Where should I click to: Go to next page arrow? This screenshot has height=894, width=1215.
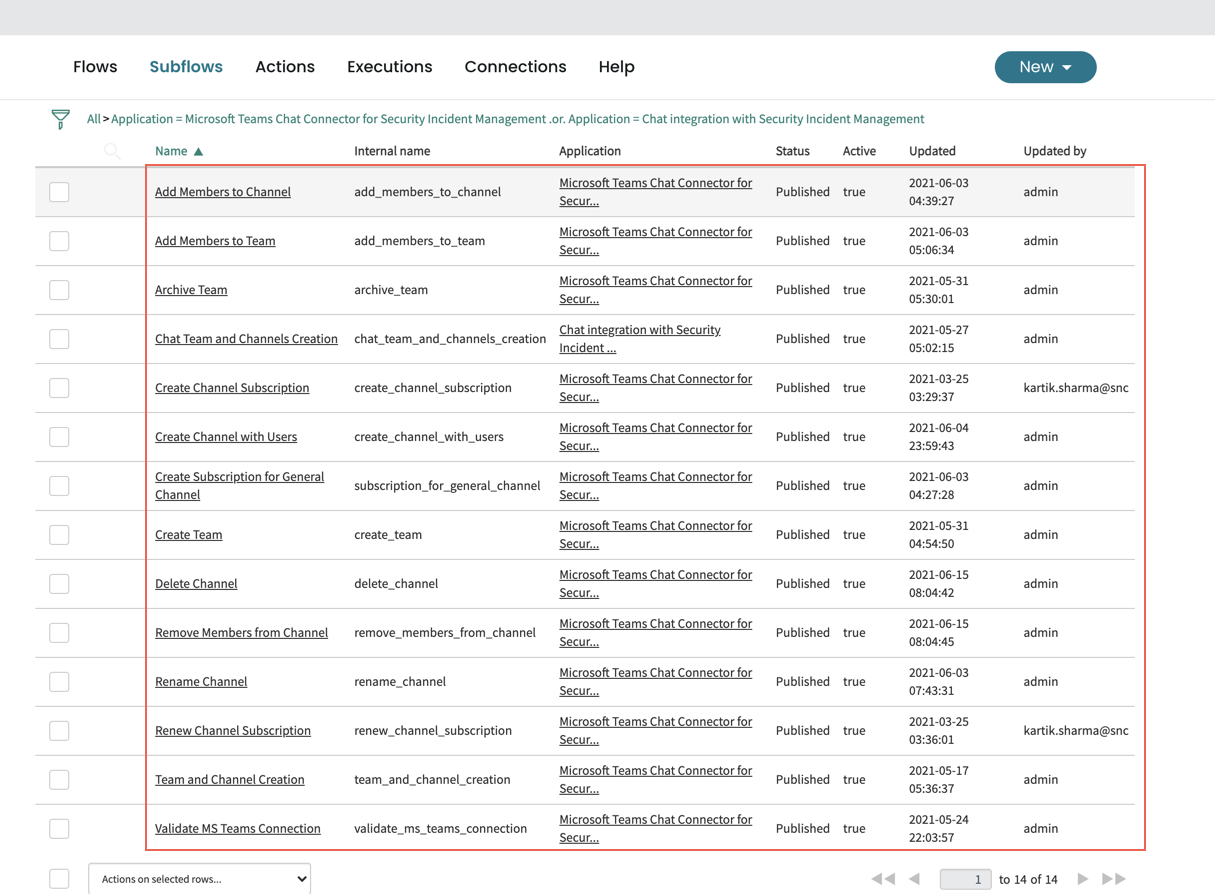click(x=1083, y=879)
